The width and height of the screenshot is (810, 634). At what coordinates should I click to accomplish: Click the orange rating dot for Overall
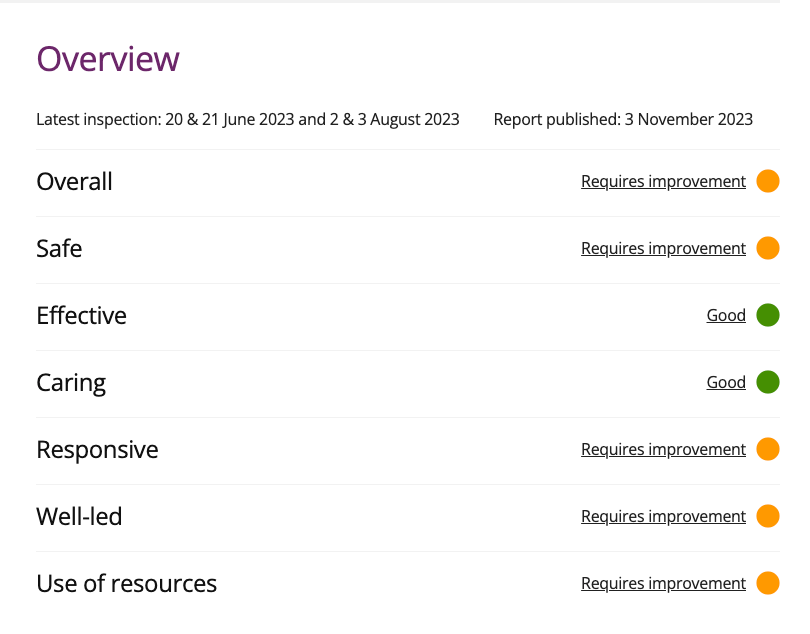(767, 181)
